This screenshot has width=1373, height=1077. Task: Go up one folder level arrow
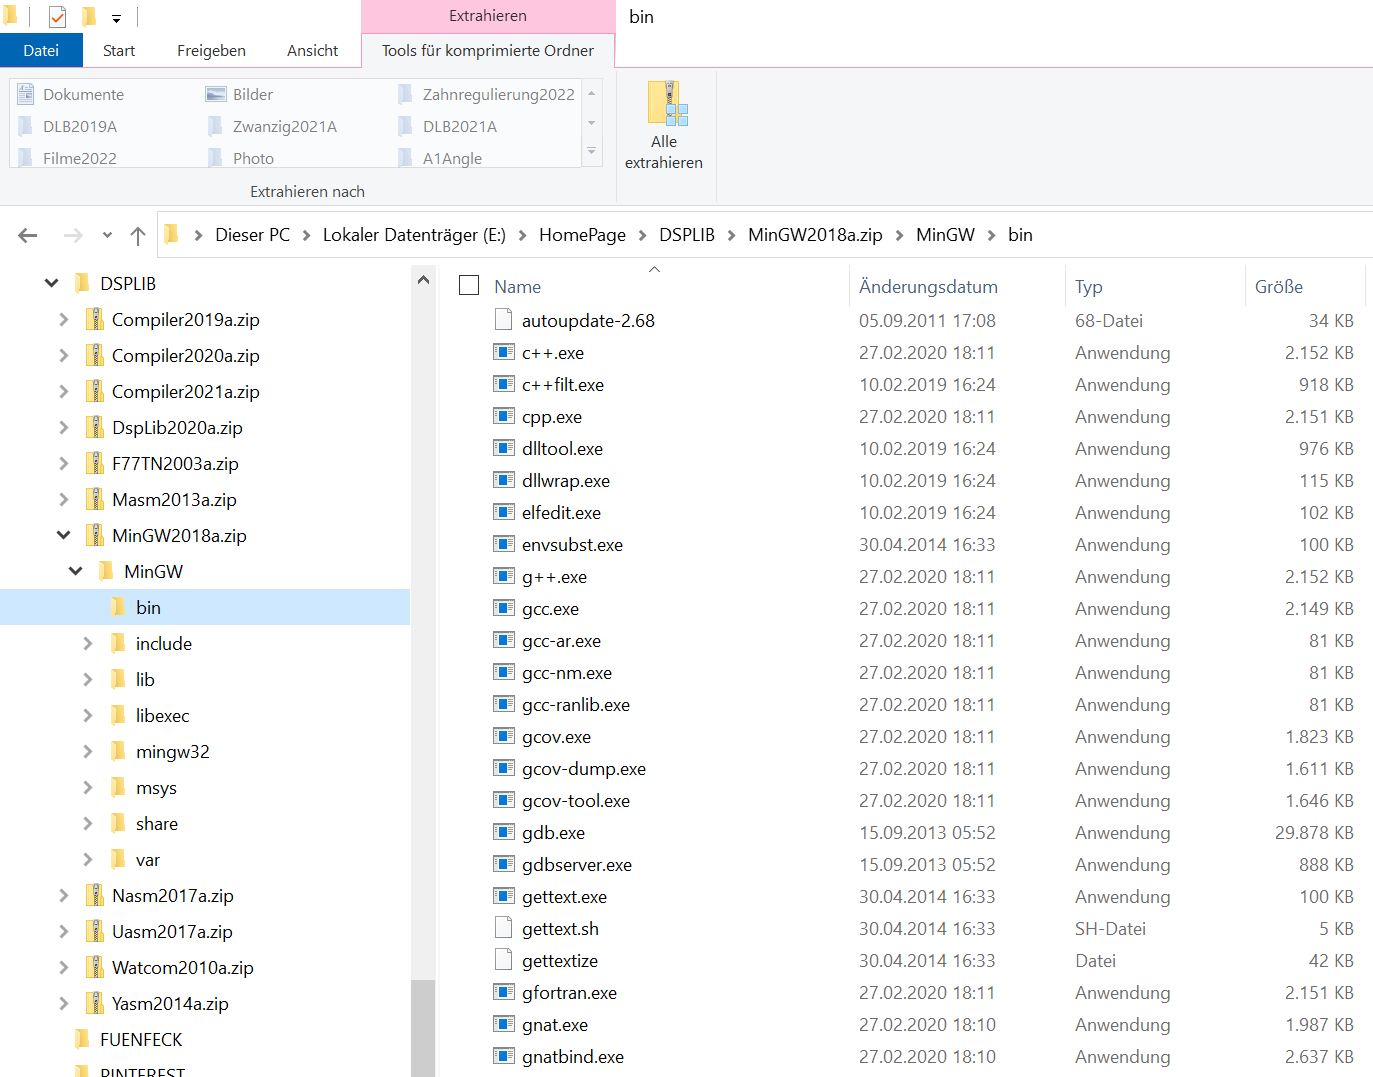pos(138,235)
